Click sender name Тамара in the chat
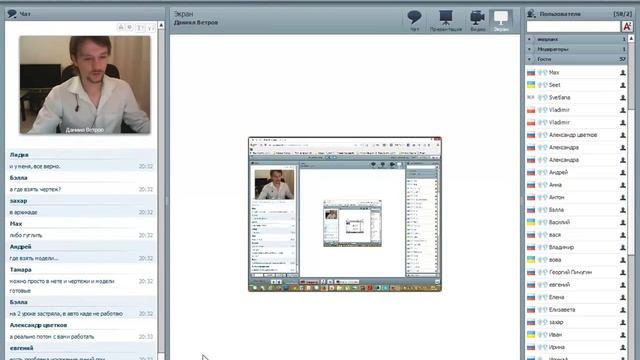The height and width of the screenshot is (360, 640). click(20, 270)
